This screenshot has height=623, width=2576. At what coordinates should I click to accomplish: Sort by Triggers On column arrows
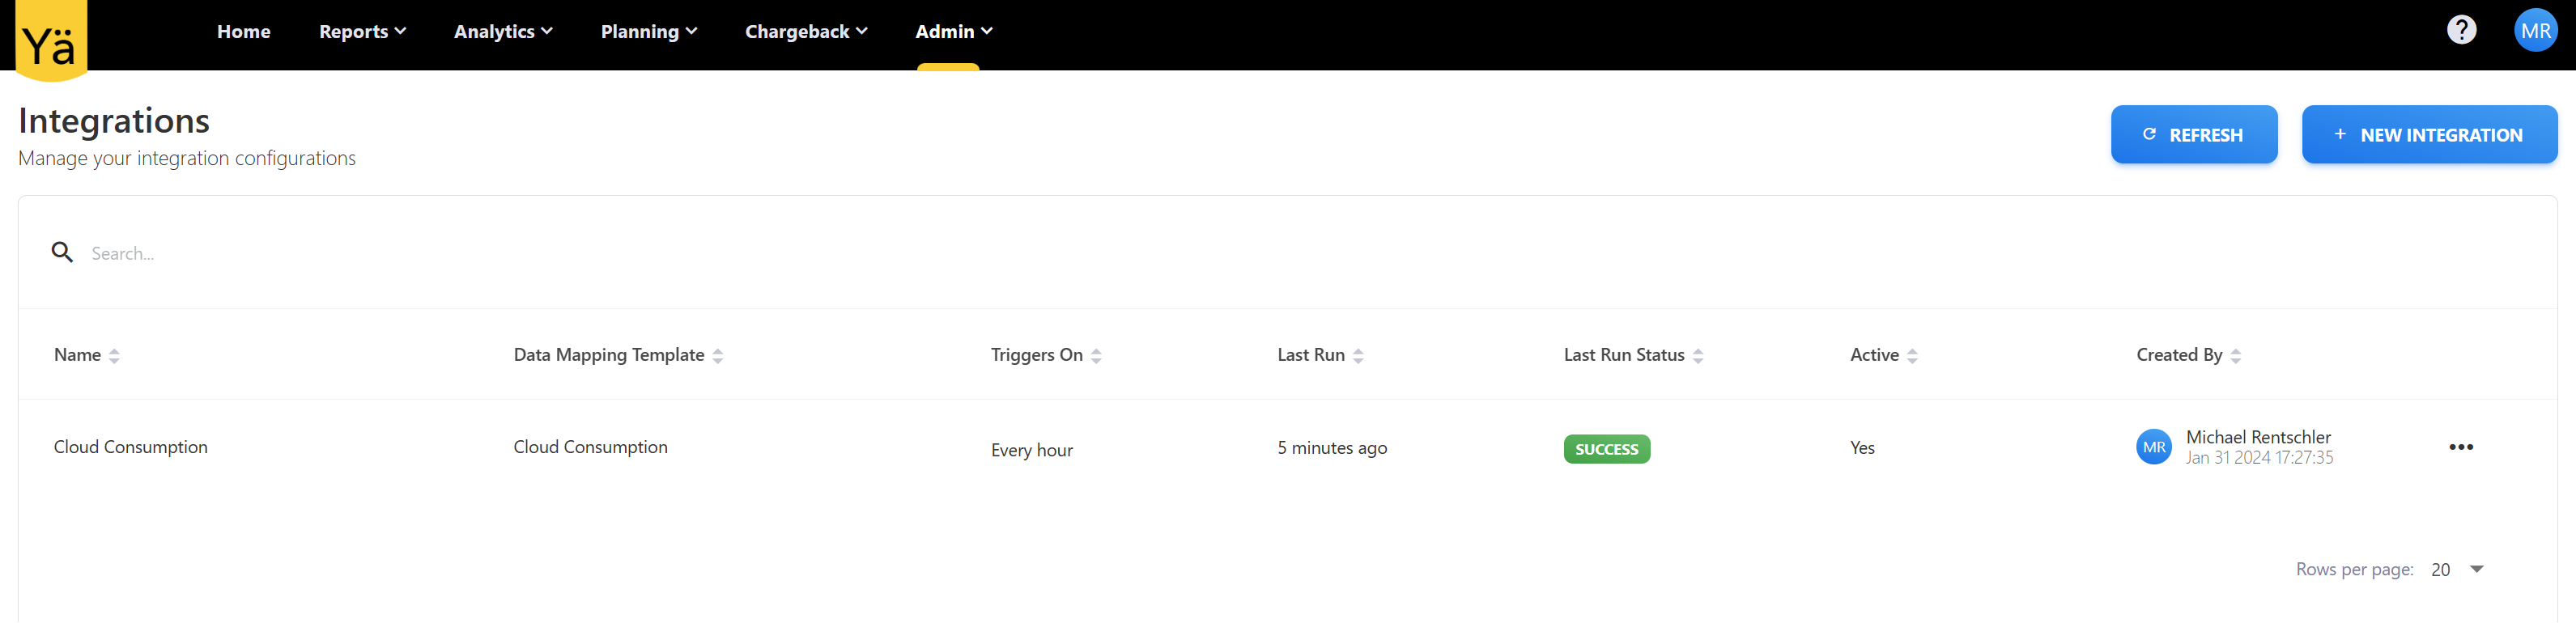(1096, 356)
